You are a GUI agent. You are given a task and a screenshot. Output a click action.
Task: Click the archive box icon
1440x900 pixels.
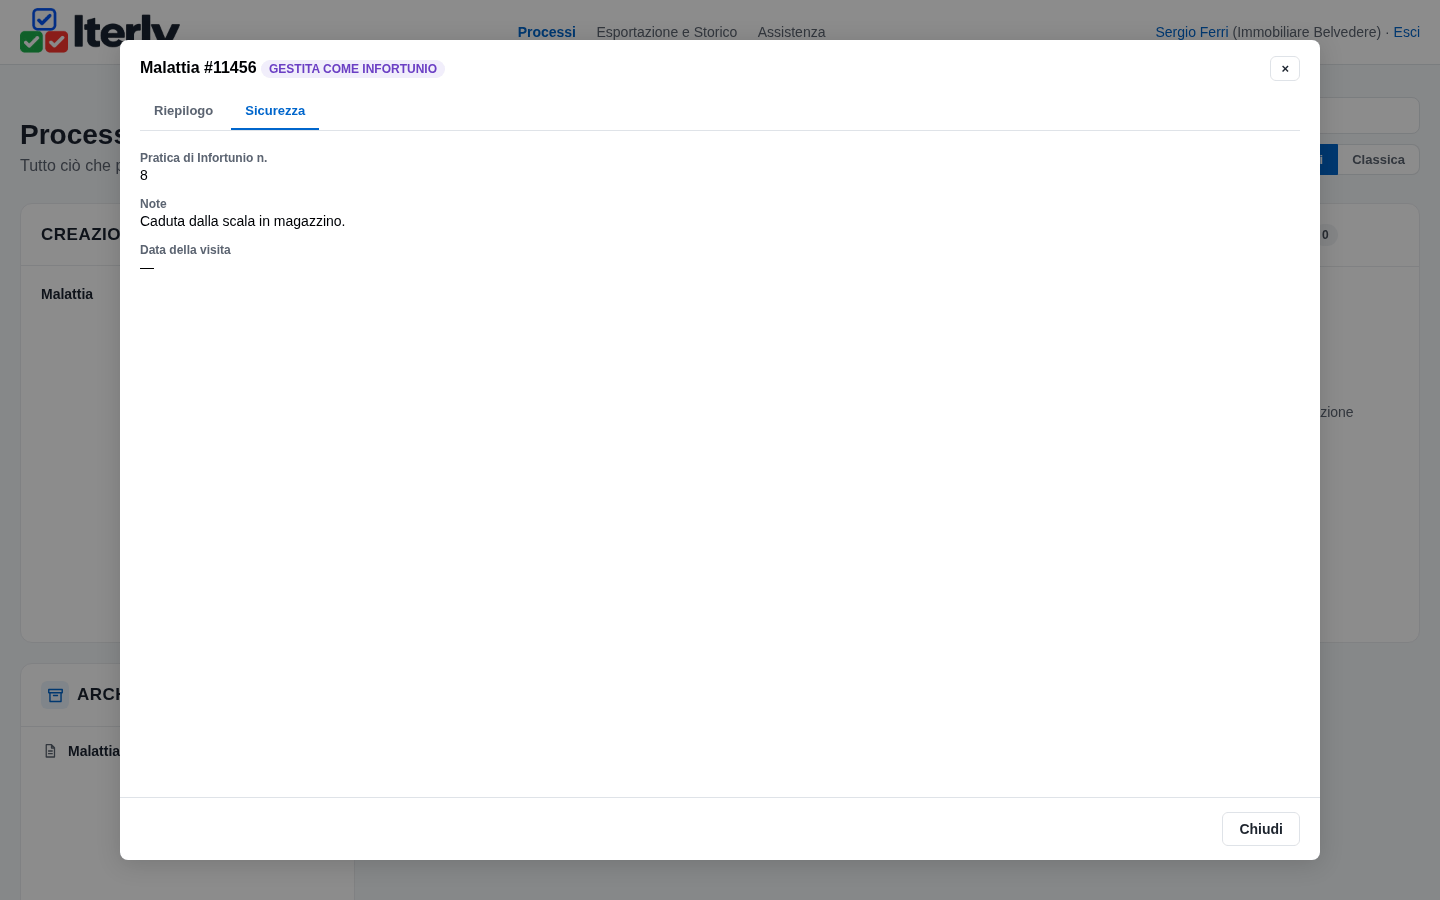[x=55, y=695]
